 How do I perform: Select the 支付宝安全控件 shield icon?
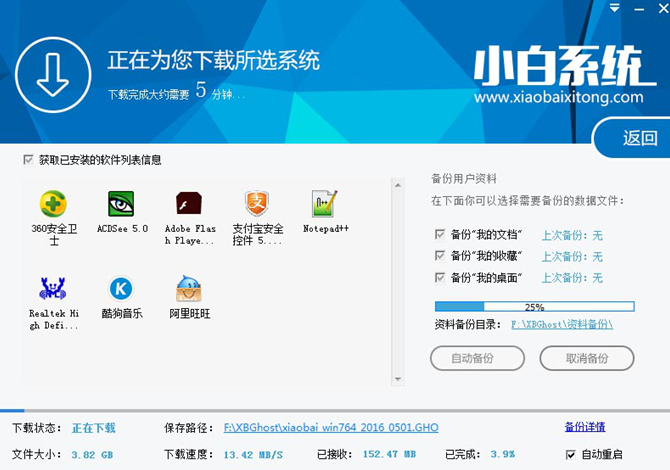[x=257, y=203]
